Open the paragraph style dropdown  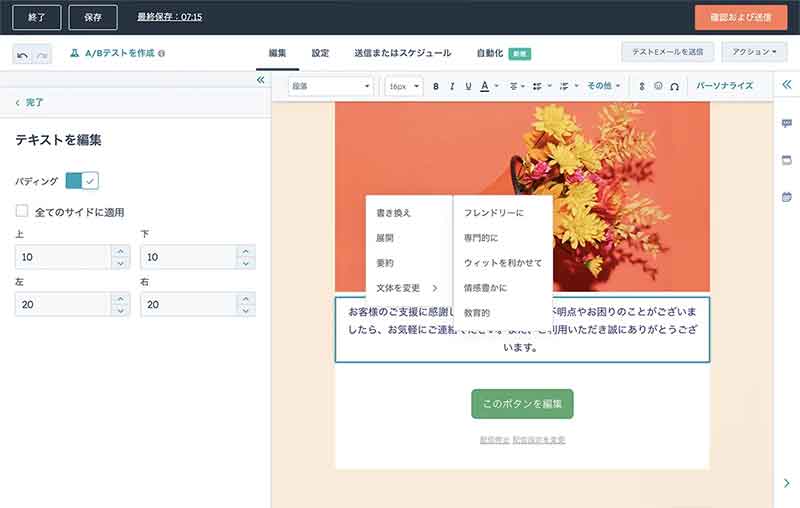pos(331,86)
